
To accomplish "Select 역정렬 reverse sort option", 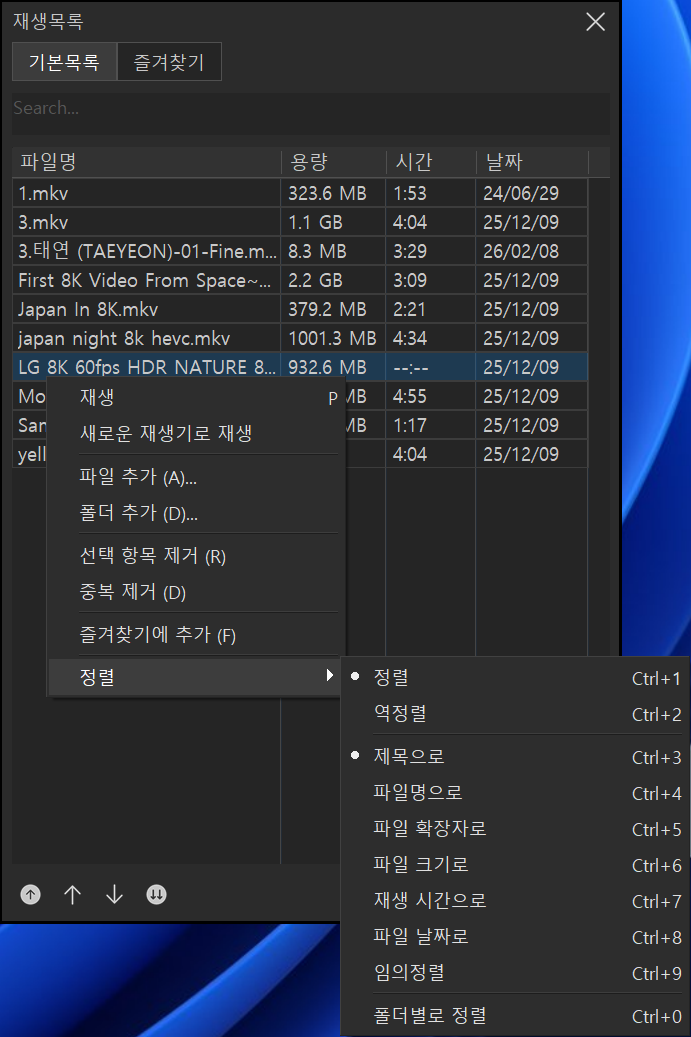I will pyautogui.click(x=400, y=714).
